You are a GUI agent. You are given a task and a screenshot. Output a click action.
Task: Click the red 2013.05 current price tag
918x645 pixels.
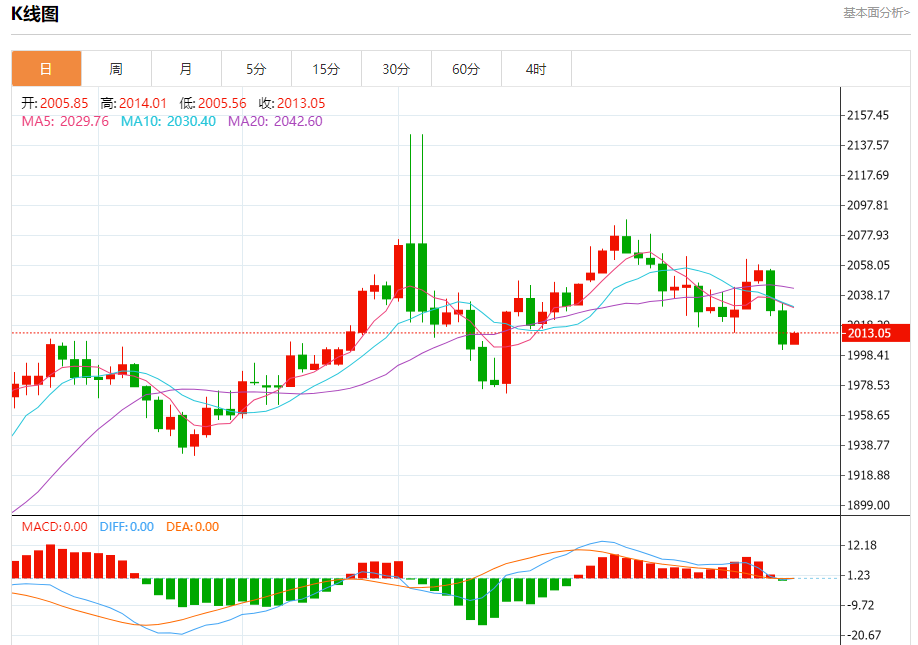875,333
